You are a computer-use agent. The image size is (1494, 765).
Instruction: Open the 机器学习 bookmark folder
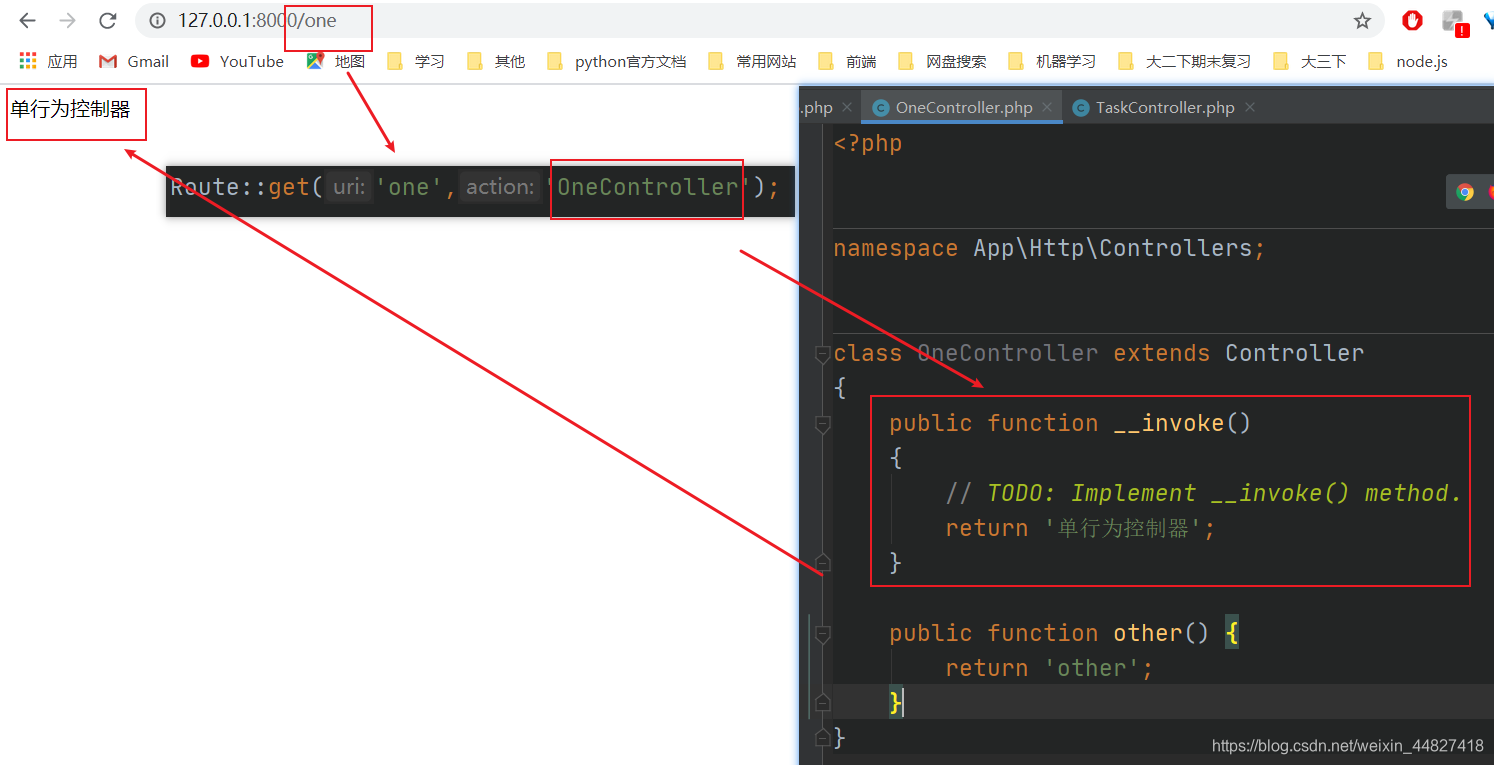(x=1052, y=61)
